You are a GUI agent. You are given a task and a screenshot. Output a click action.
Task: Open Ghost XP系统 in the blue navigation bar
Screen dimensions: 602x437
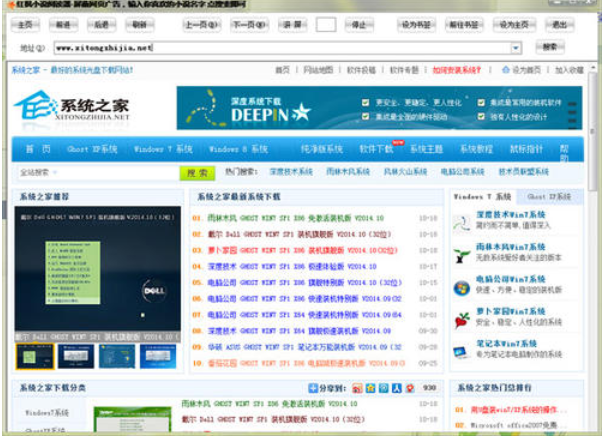coord(92,149)
